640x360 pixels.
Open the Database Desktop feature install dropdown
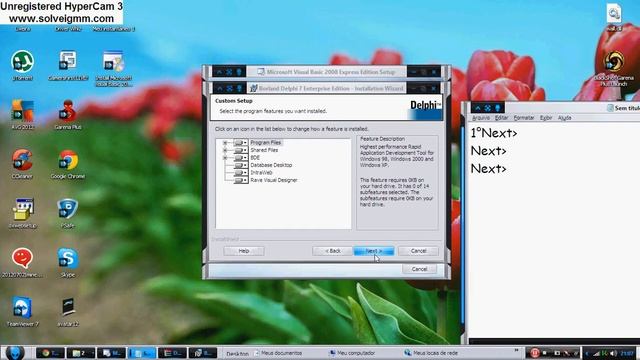(241, 165)
